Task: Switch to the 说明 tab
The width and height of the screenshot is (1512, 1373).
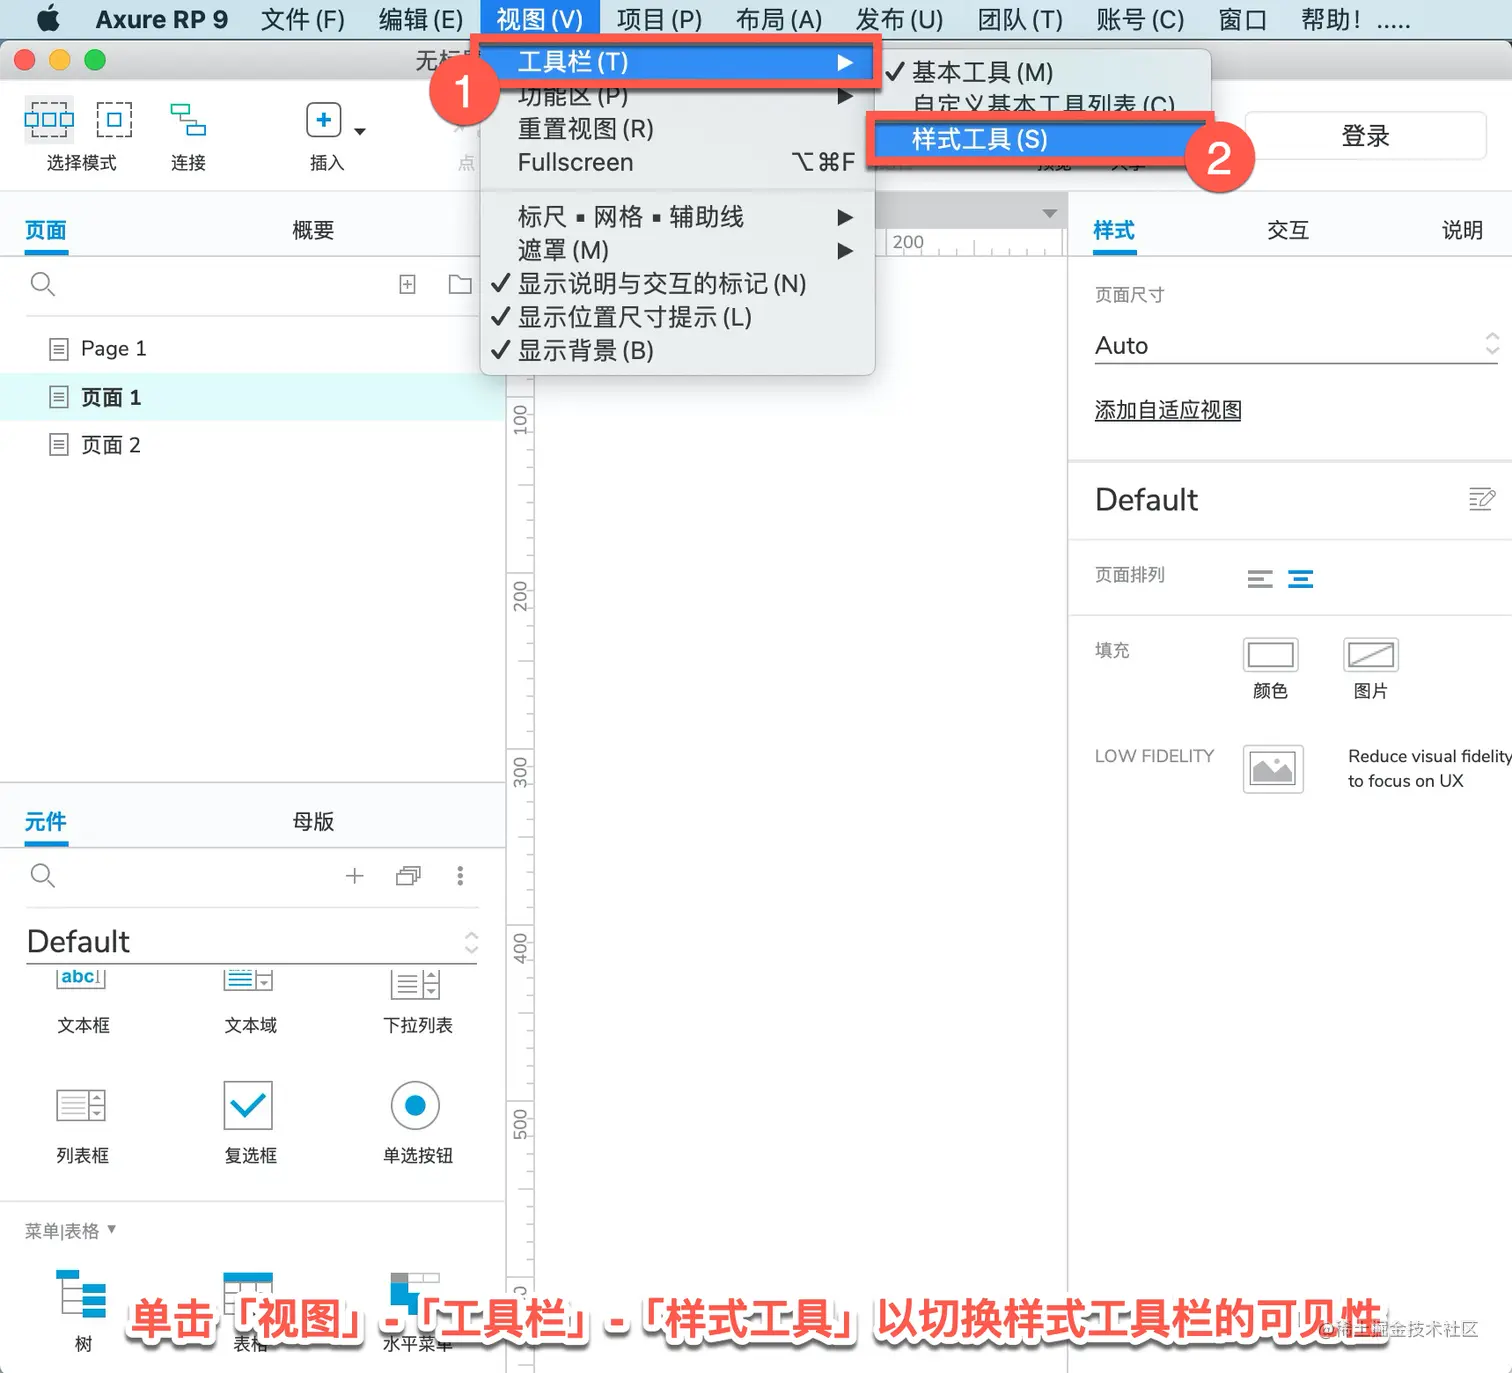Action: click(1461, 230)
